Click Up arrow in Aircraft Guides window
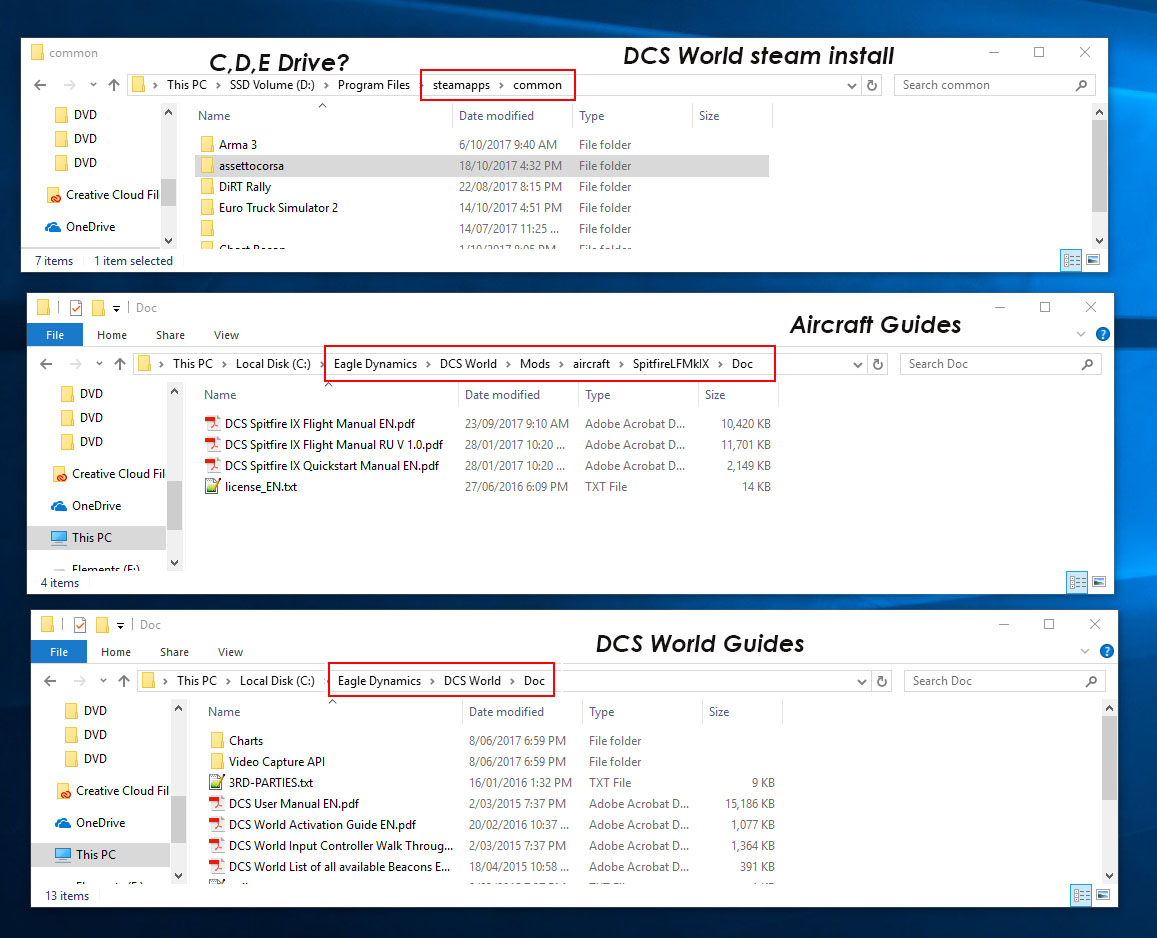This screenshot has height=938, width=1157. 120,364
